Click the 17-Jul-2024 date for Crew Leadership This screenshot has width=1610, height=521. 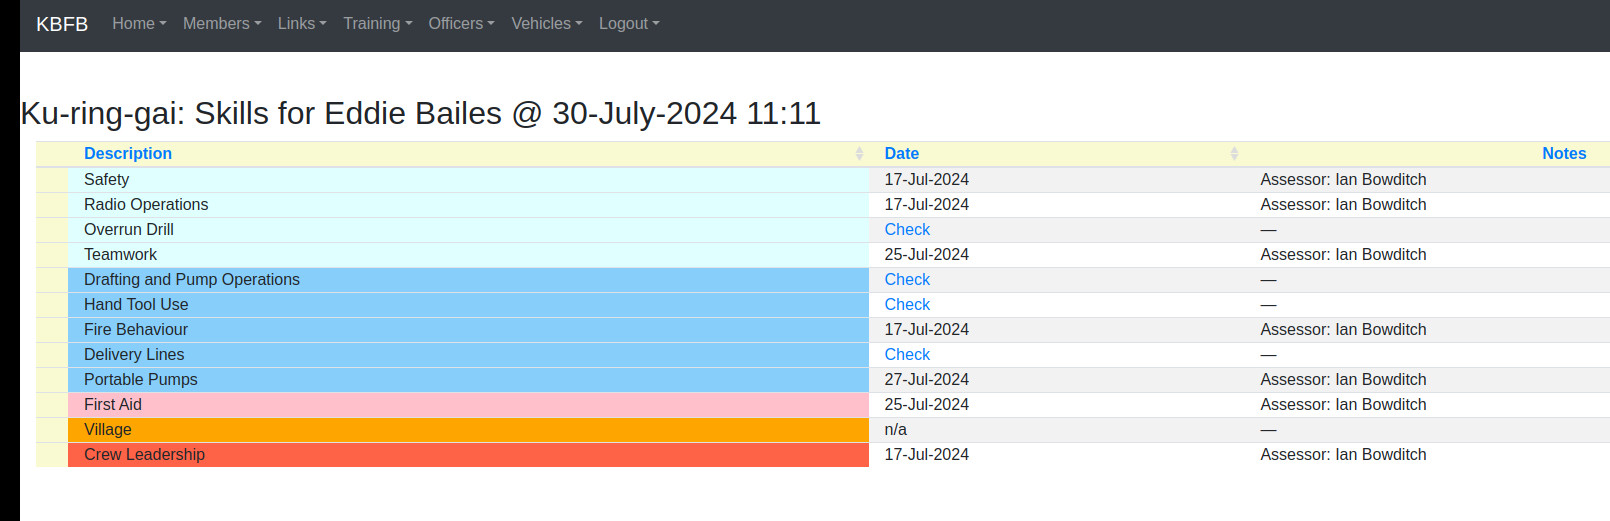tap(926, 455)
